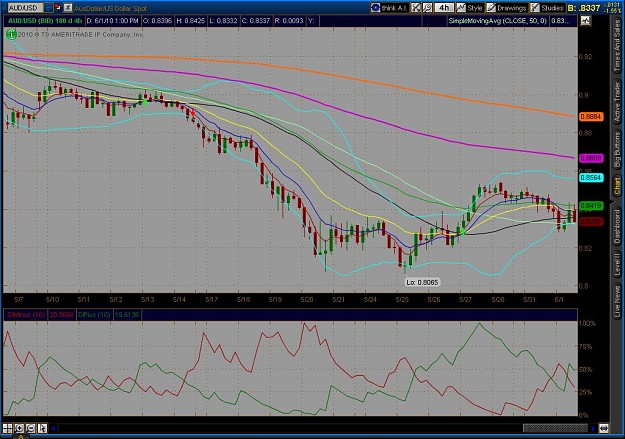625x439 pixels.
Task: Click the red-yellow color link icon
Action: tap(58, 7)
